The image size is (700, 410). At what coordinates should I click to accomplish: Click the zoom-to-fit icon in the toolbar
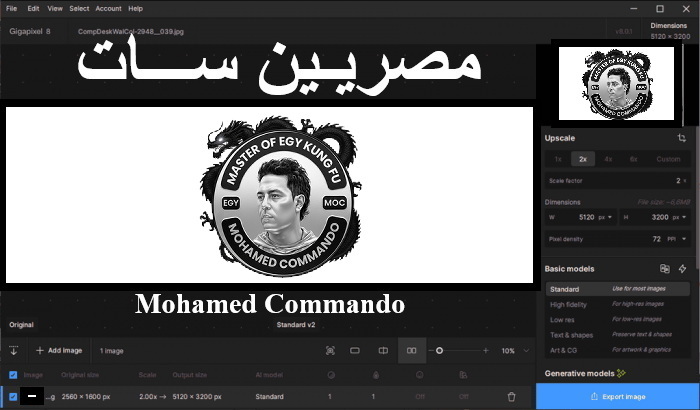(x=330, y=351)
